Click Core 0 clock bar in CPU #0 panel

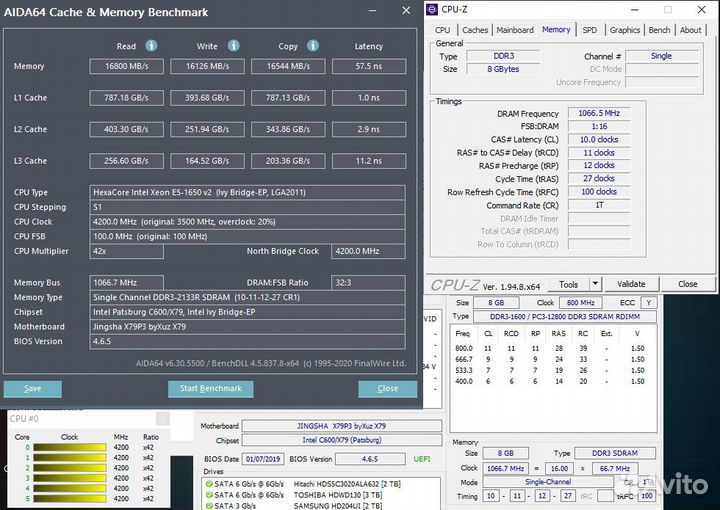(x=70, y=448)
